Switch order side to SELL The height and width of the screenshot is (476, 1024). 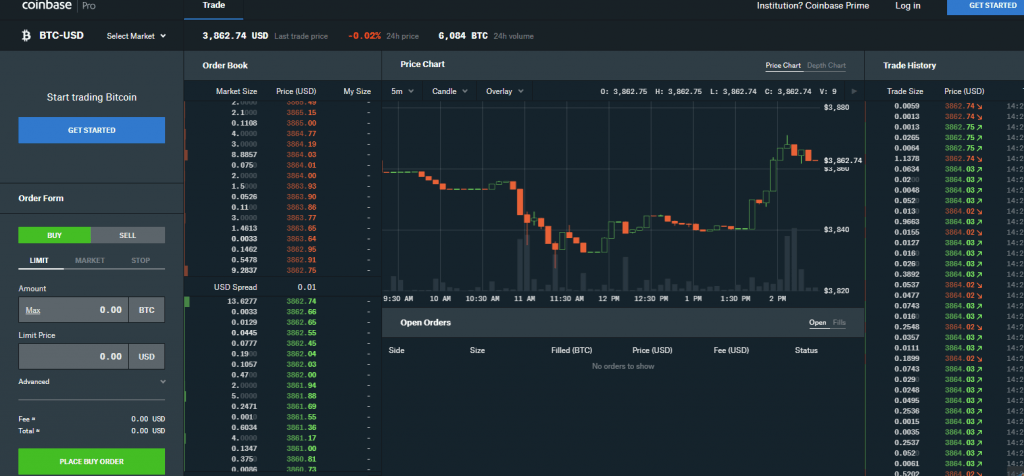pyautogui.click(x=128, y=235)
